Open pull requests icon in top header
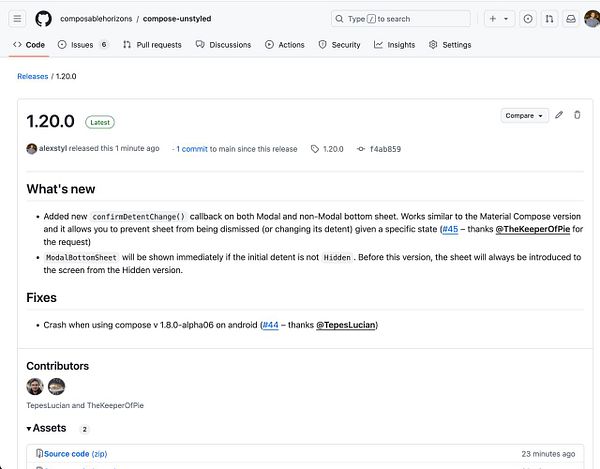Image resolution: width=600 pixels, height=469 pixels. [x=549, y=19]
